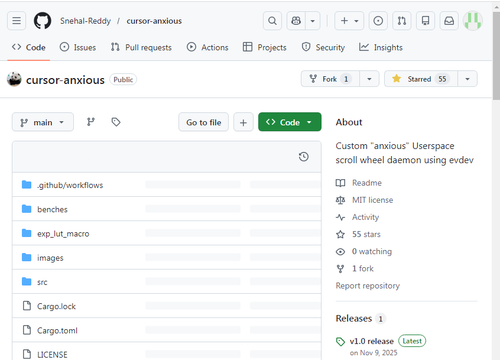Image resolution: width=500 pixels, height=360 pixels.
Task: Click Report repository link
Action: tap(368, 286)
